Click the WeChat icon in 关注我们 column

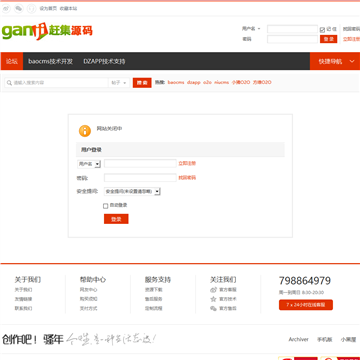pos(213,308)
